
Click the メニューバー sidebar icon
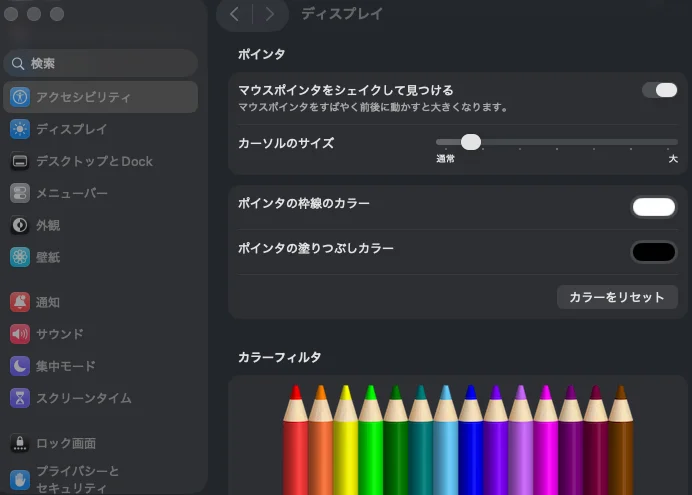click(20, 193)
